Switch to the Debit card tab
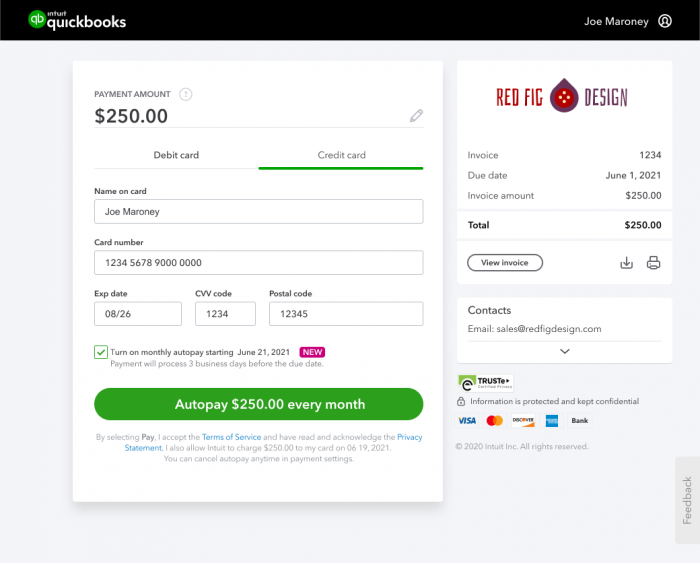 [176, 155]
